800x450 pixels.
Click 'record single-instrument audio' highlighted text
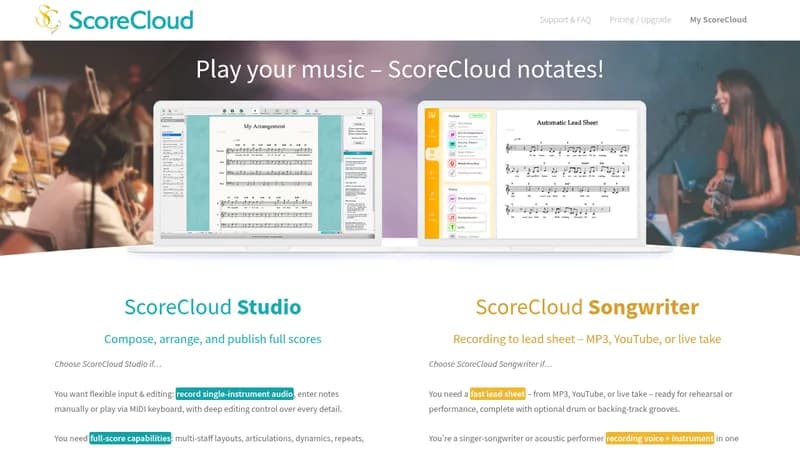[x=235, y=394]
